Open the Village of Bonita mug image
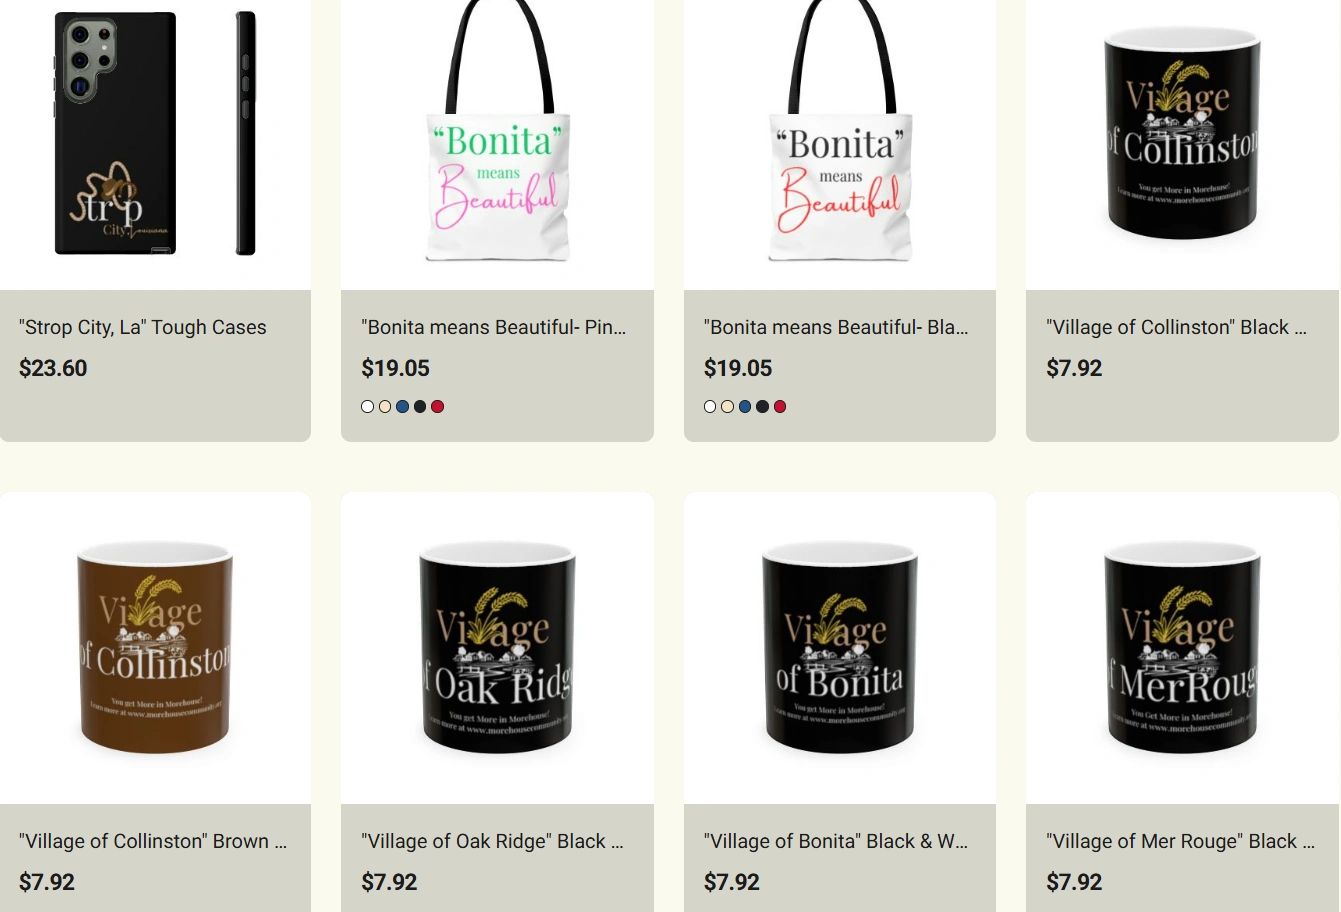The width and height of the screenshot is (1341, 912). click(x=840, y=648)
